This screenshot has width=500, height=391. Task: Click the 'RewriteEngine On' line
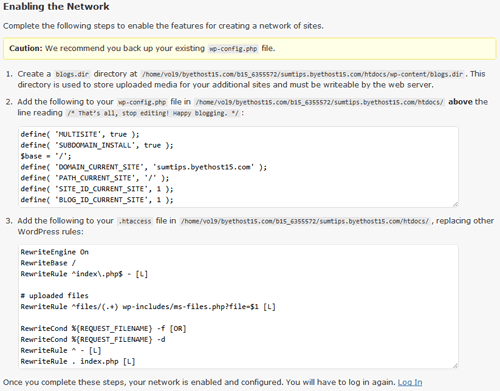55,252
